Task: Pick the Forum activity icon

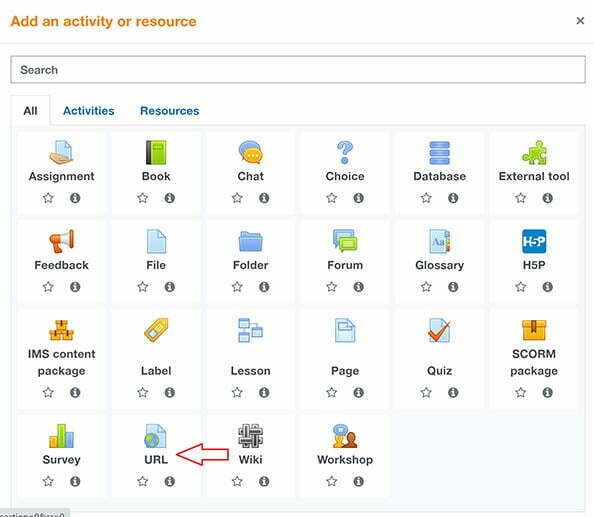Action: pos(345,241)
